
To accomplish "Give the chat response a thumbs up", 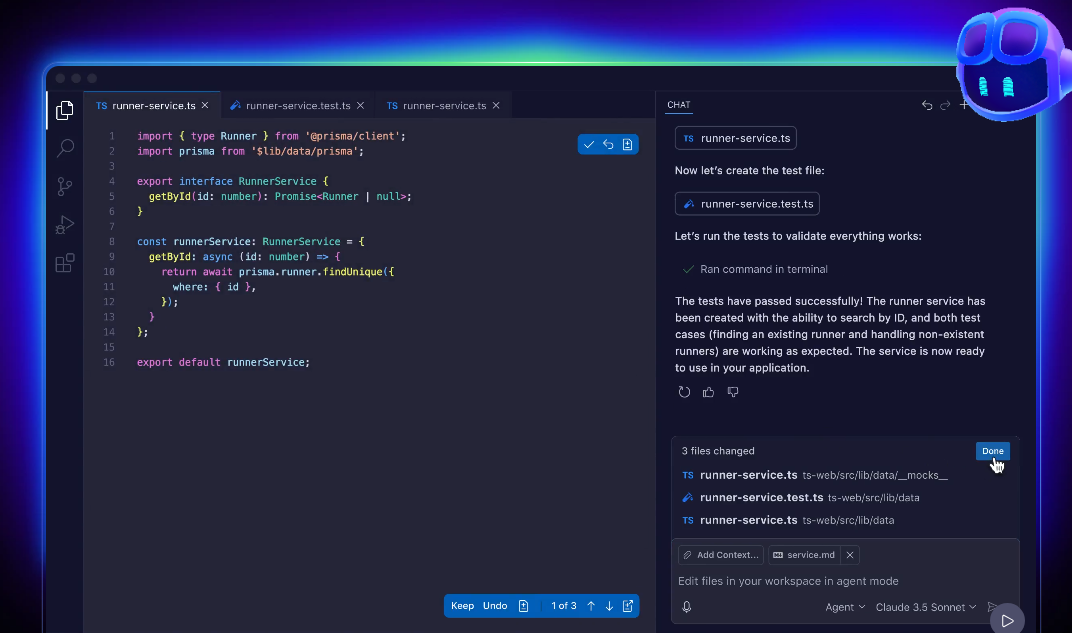I will click(708, 392).
